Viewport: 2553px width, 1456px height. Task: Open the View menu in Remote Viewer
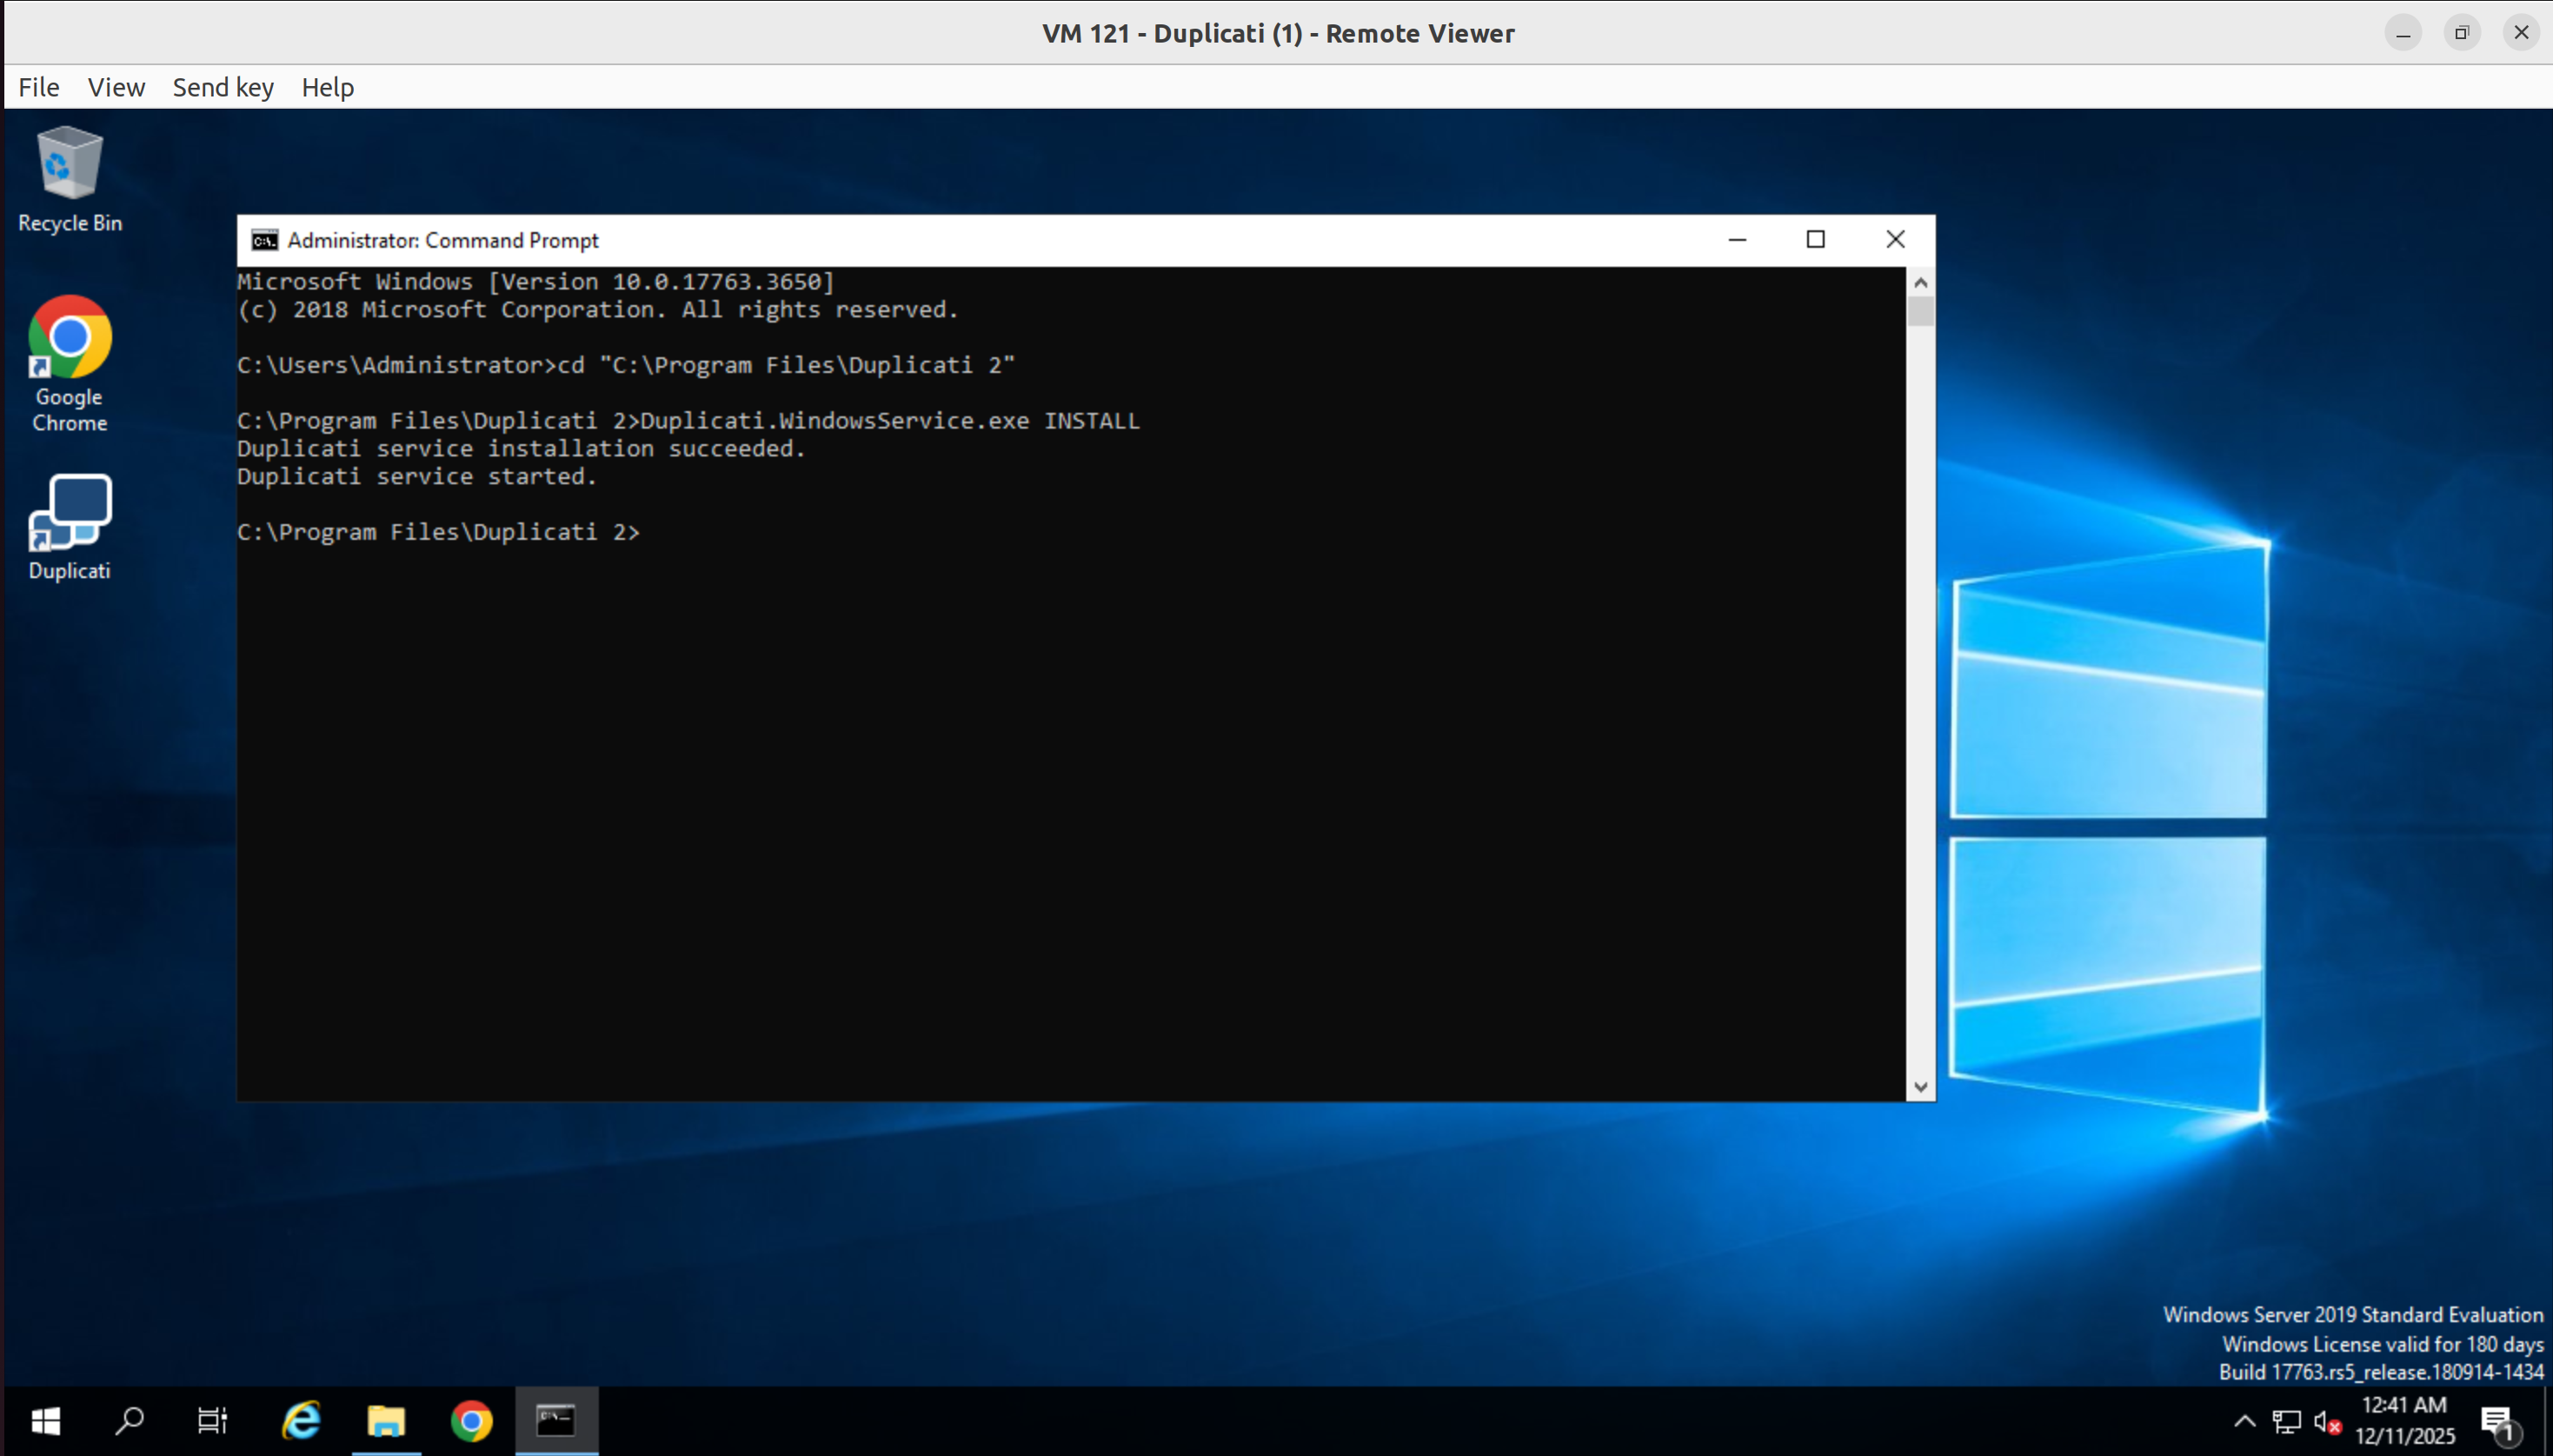[x=116, y=87]
